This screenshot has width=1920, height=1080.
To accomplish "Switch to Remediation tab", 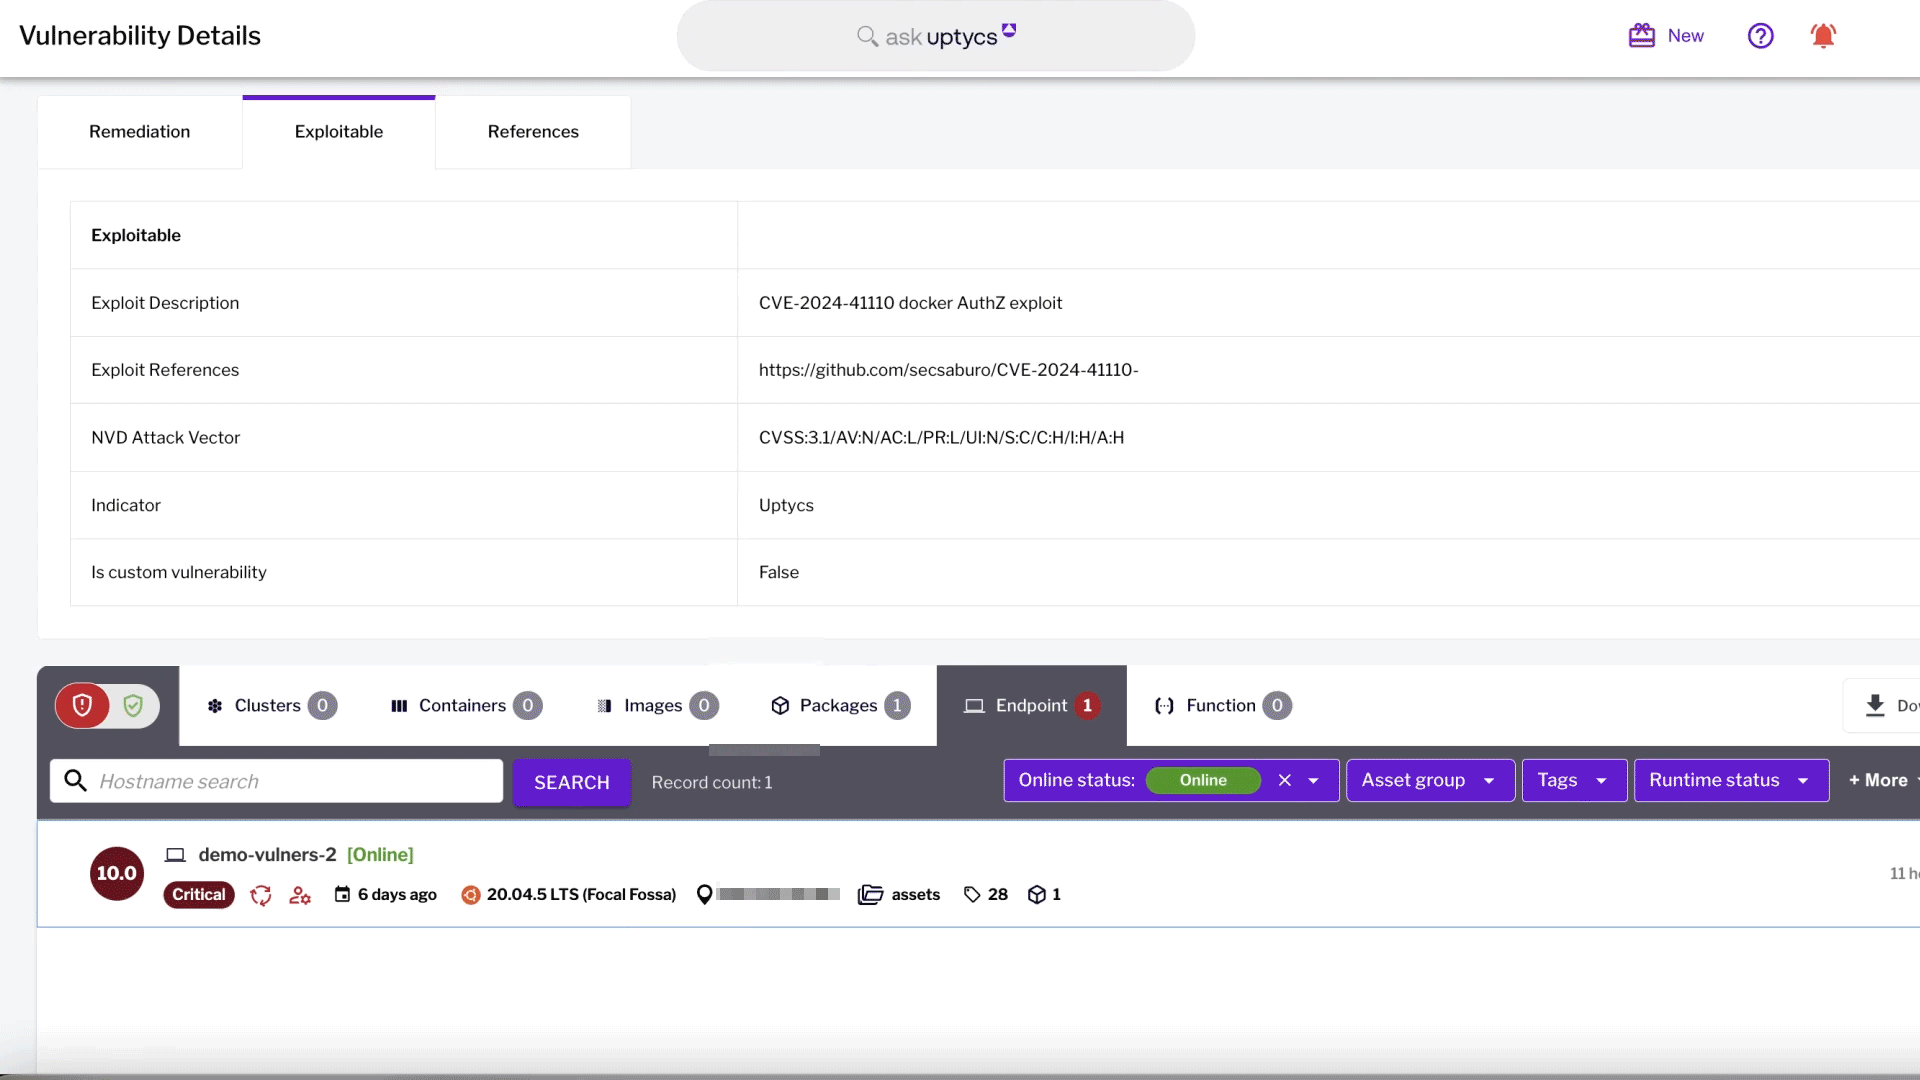I will [140, 132].
